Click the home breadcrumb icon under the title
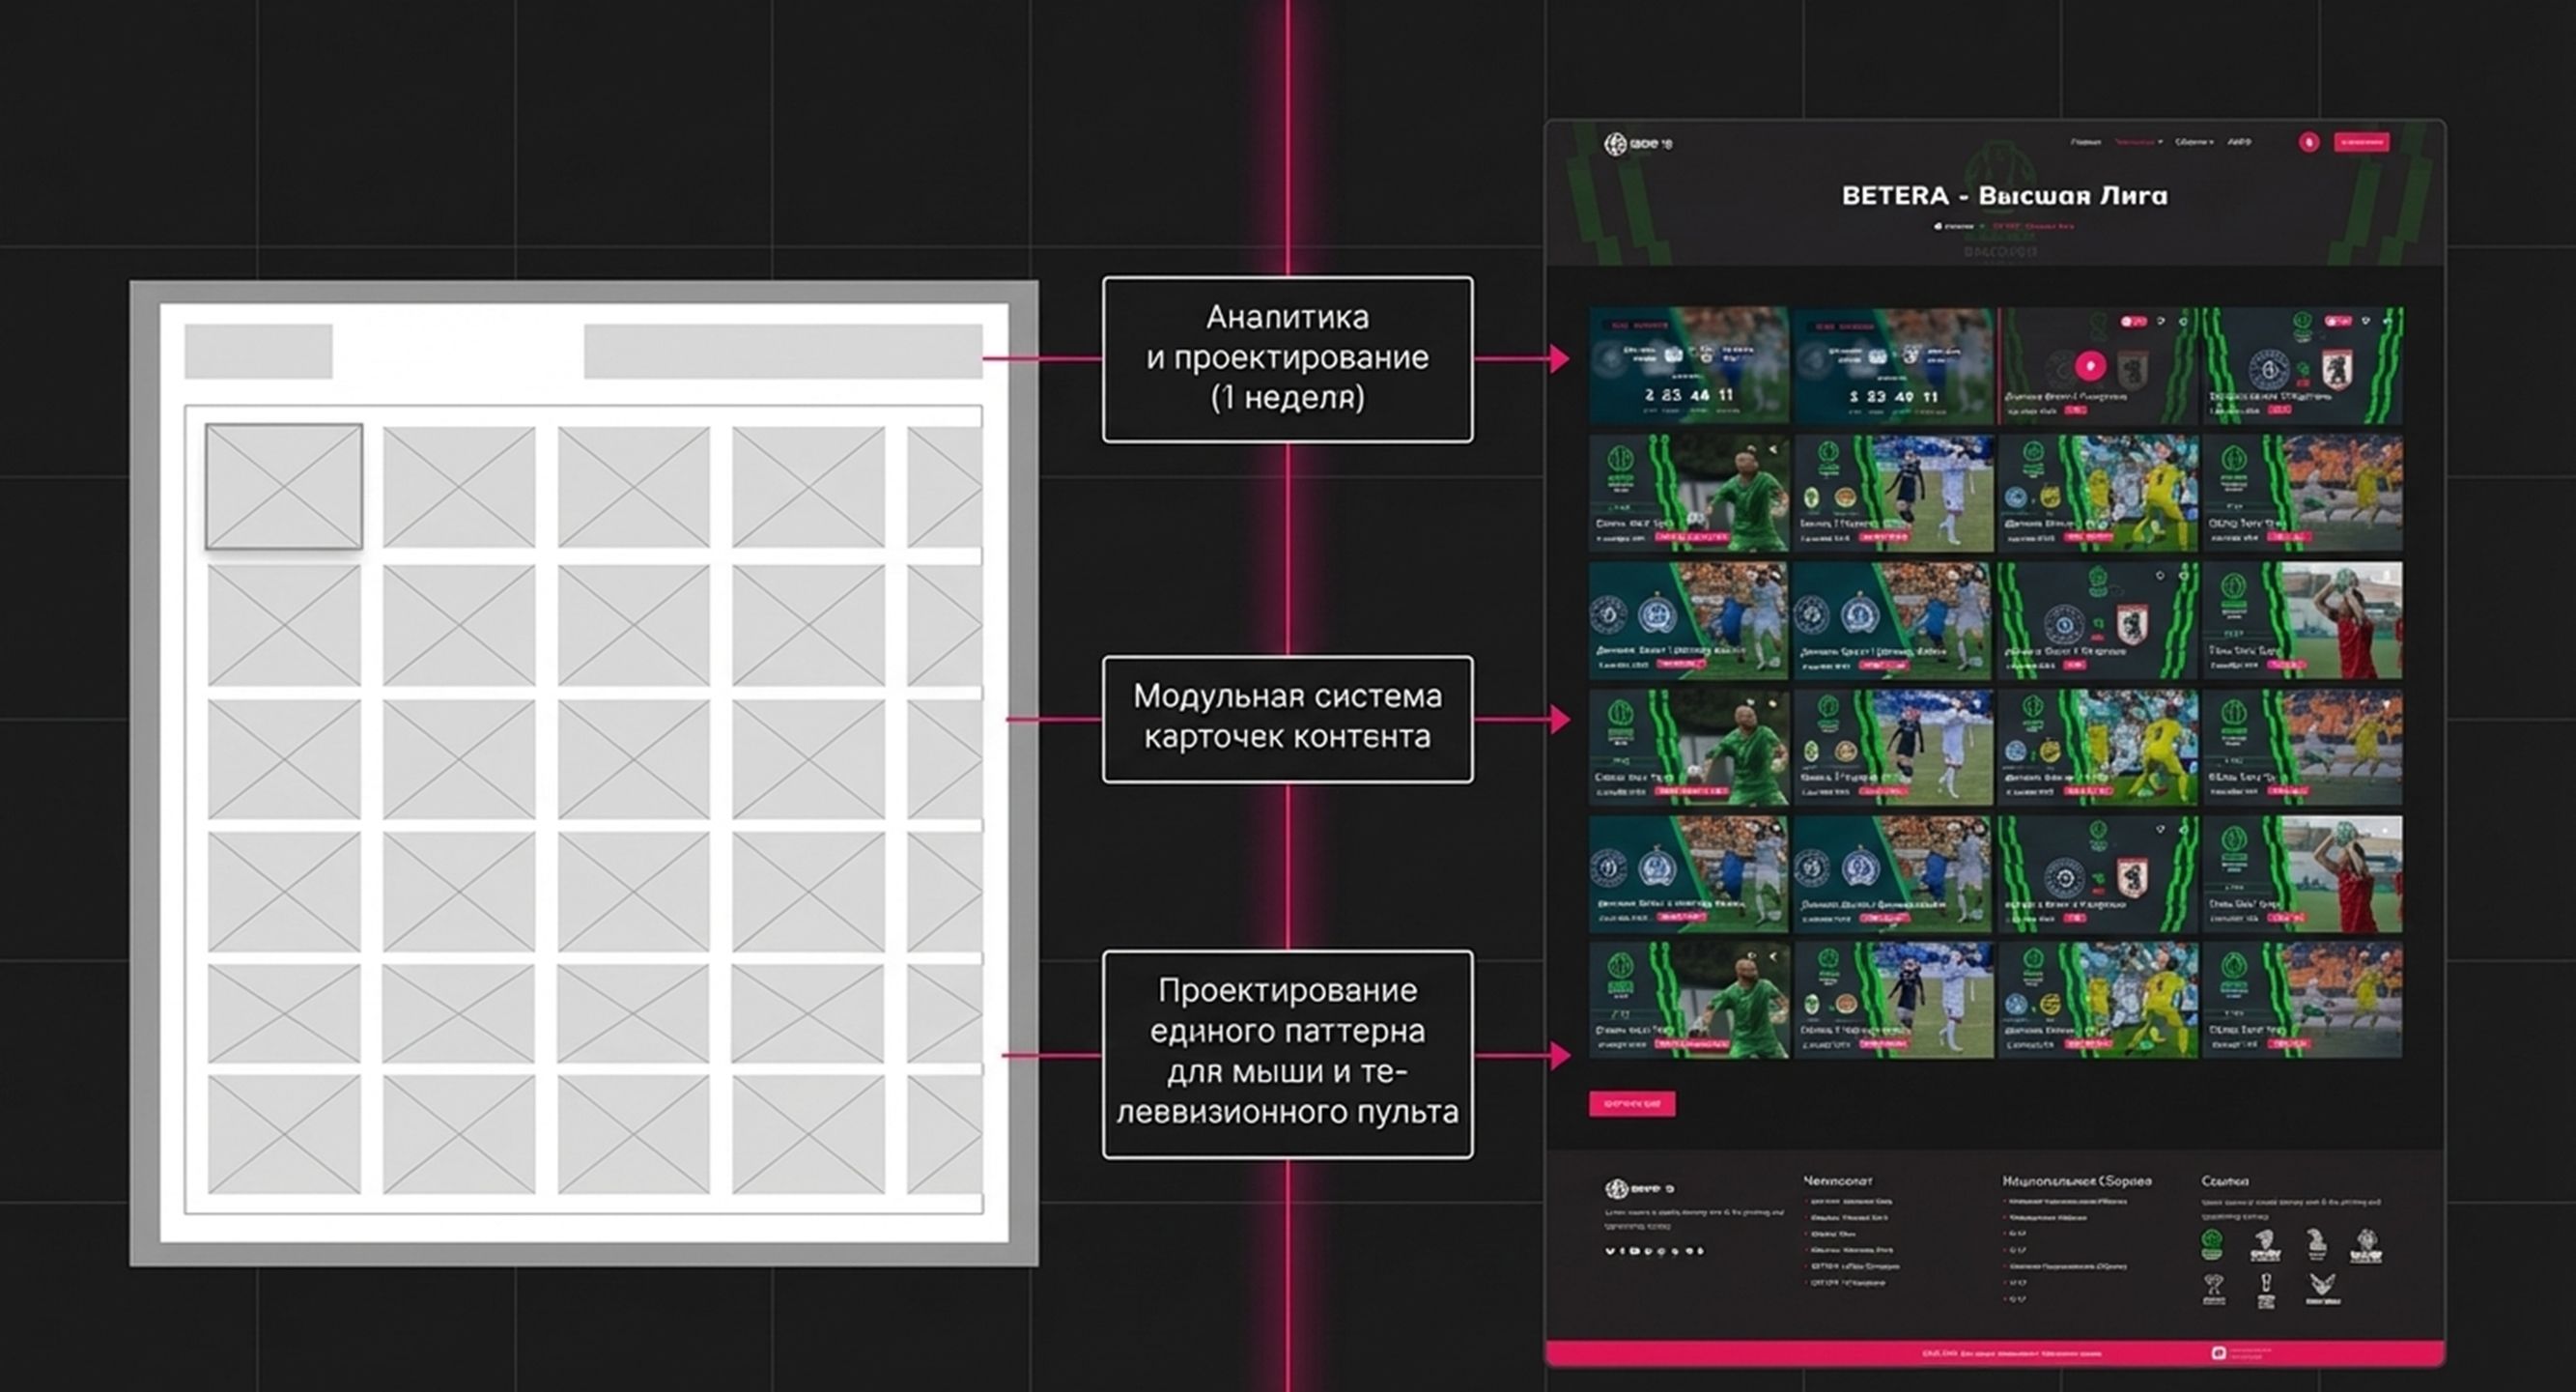This screenshot has height=1392, width=2576. (1937, 226)
